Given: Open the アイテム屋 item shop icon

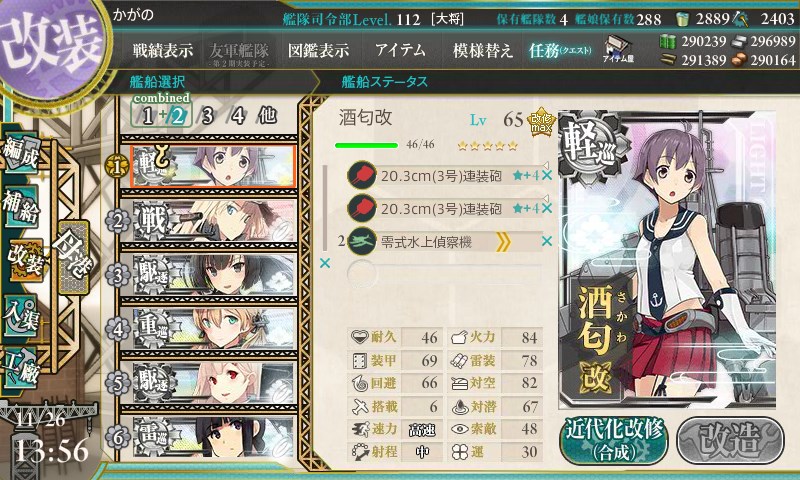Looking at the screenshot, I should pyautogui.click(x=618, y=50).
